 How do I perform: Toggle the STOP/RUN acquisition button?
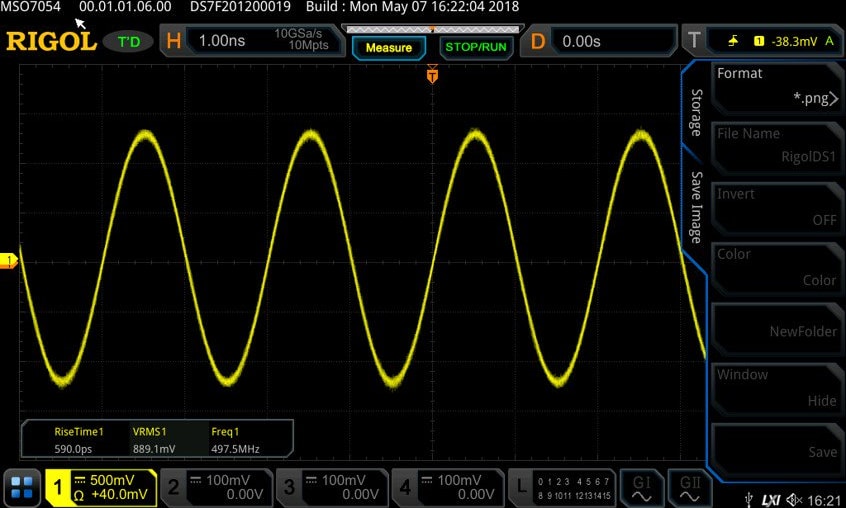pyautogui.click(x=476, y=47)
